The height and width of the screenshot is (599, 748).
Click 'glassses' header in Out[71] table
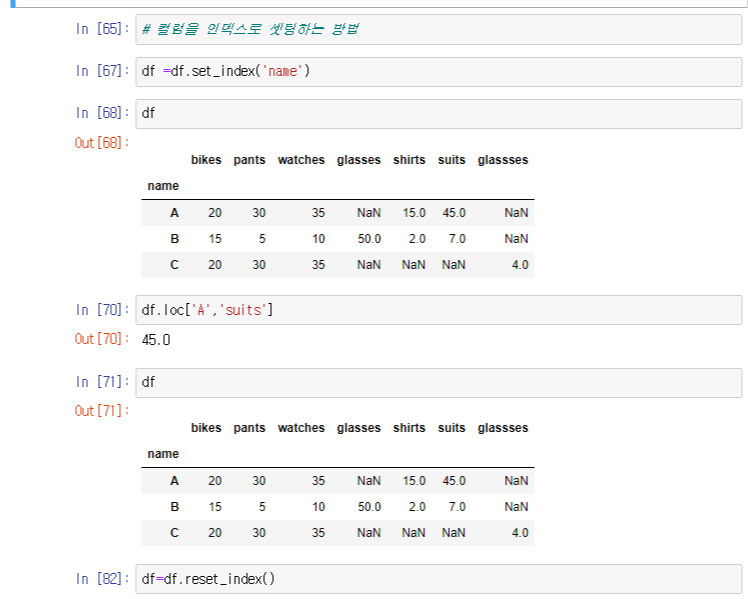pos(503,428)
